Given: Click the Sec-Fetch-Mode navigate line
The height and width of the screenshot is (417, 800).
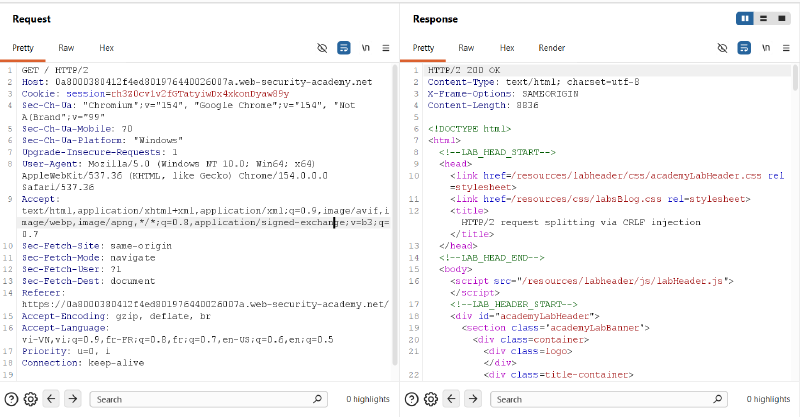Looking at the screenshot, I should (x=88, y=257).
